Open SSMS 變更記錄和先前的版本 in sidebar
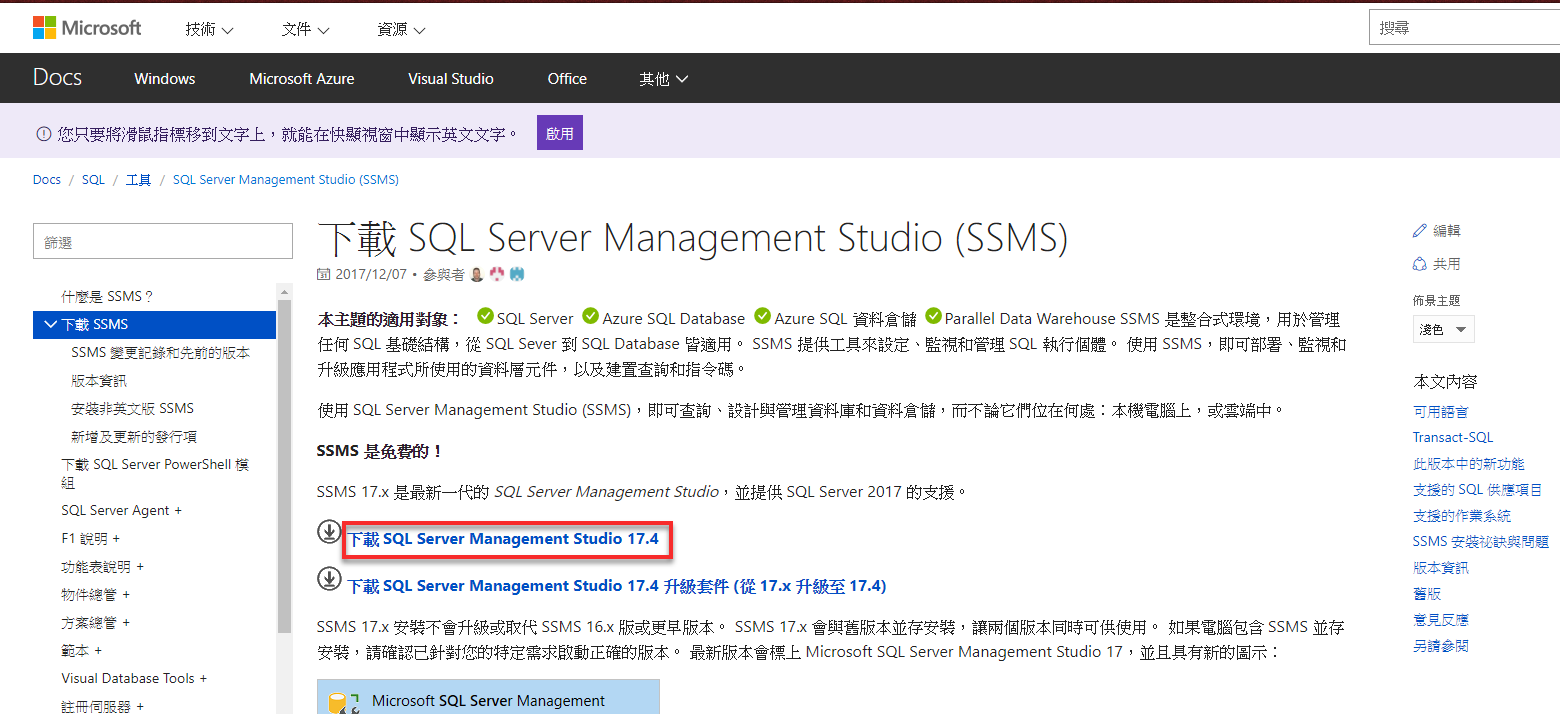1560x714 pixels. click(161, 353)
